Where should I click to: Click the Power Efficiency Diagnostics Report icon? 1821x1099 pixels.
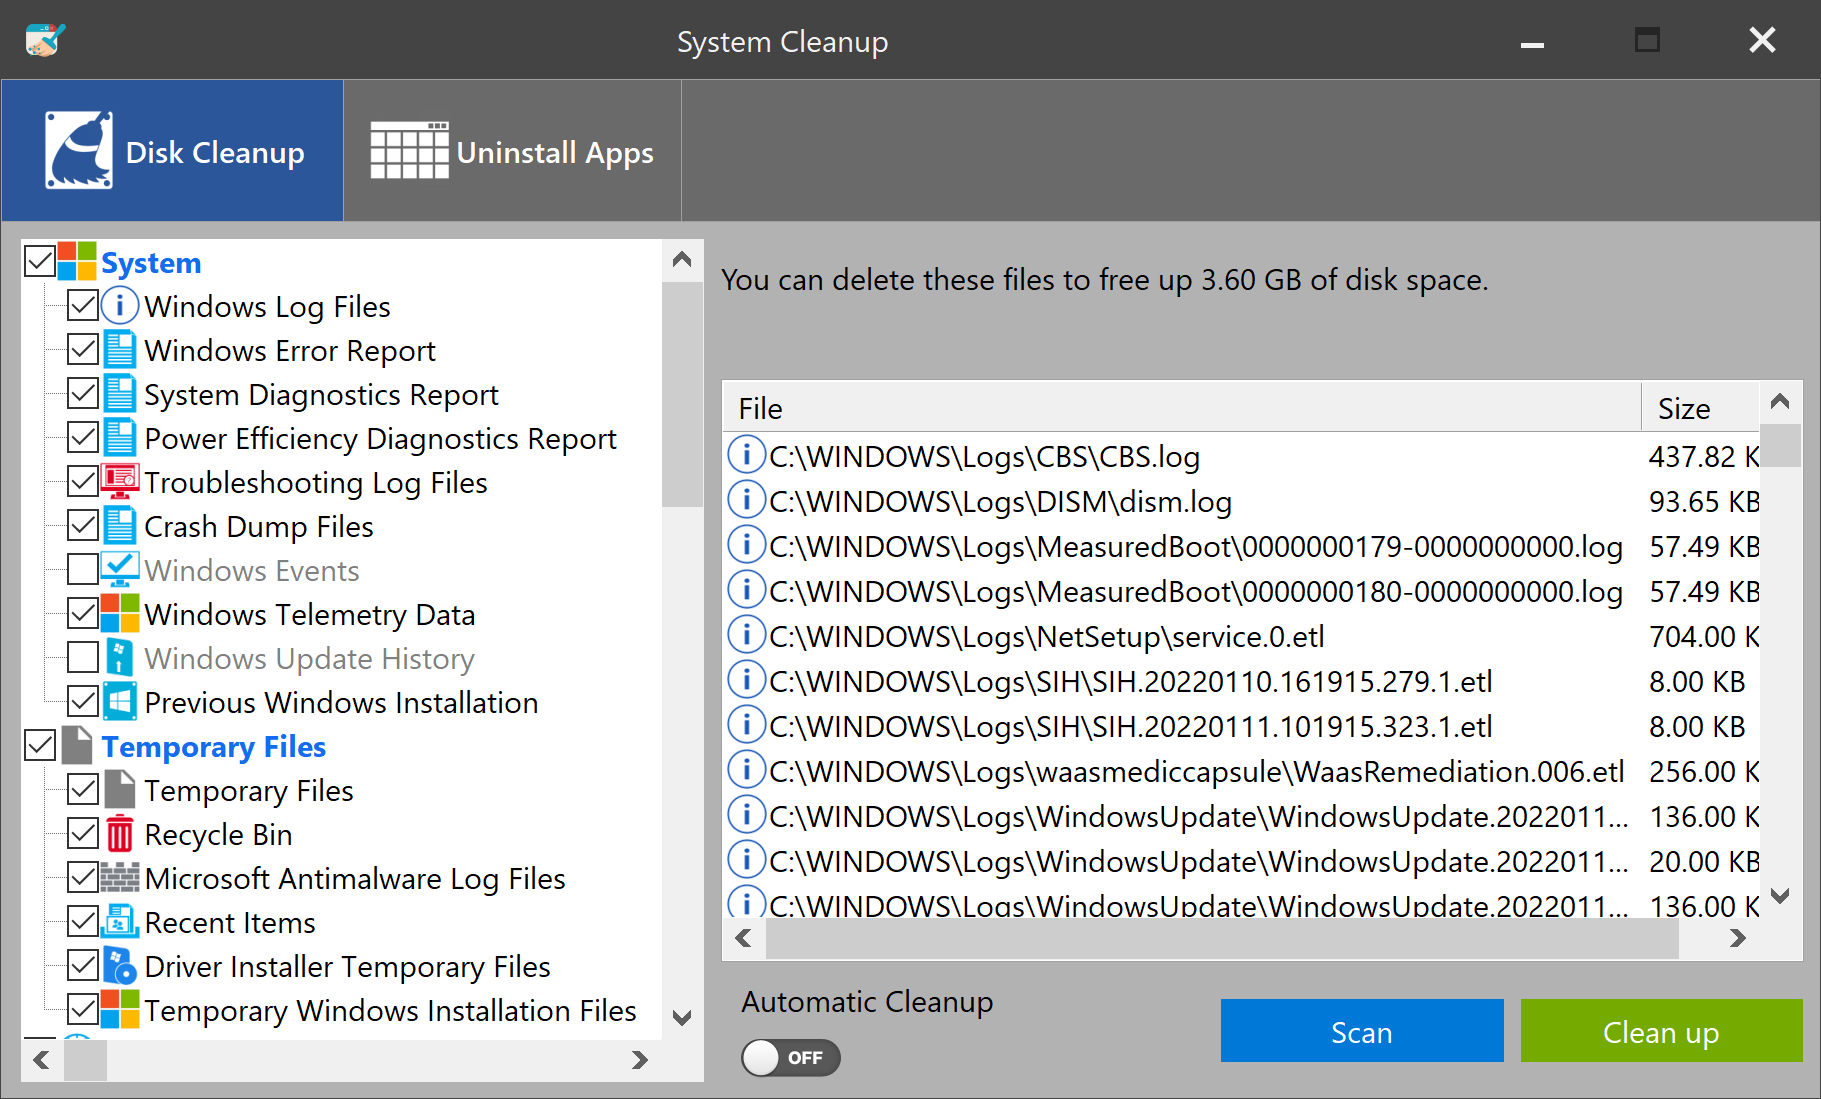click(120, 438)
